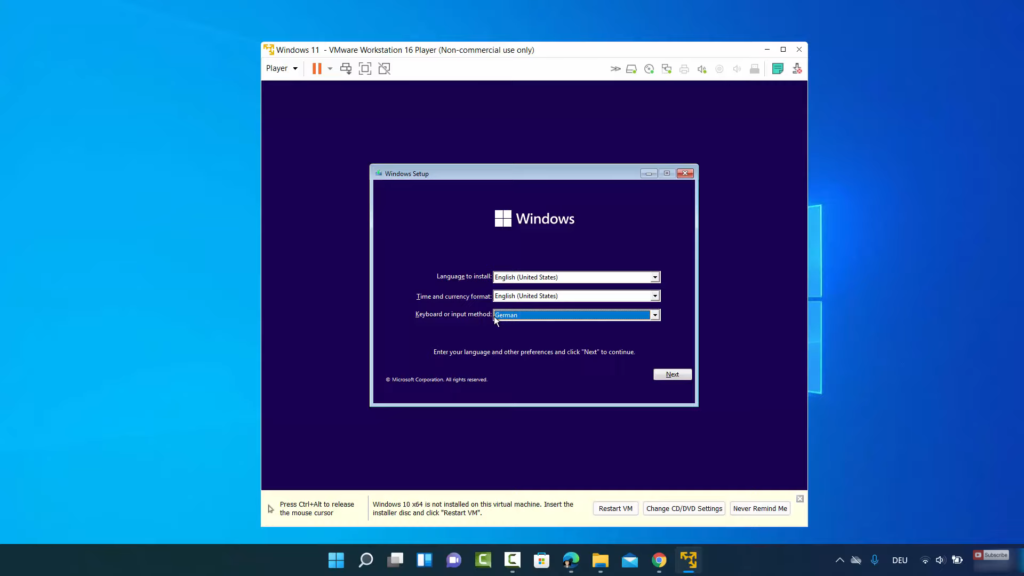This screenshot has height=576, width=1024.
Task: Open Keyboard or input method dropdown
Action: click(x=655, y=315)
